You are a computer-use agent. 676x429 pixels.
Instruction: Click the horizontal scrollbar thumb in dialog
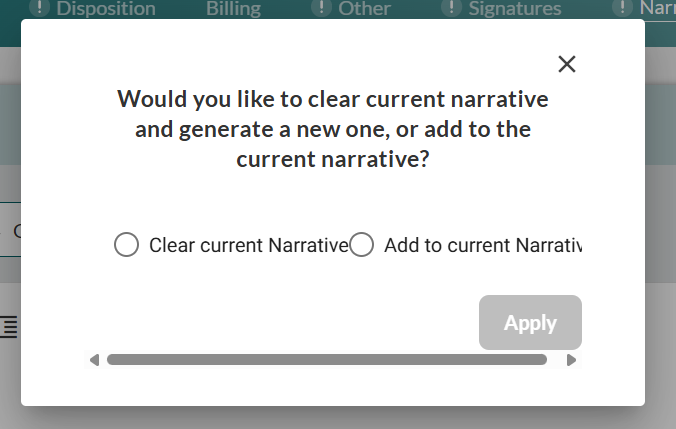click(326, 360)
